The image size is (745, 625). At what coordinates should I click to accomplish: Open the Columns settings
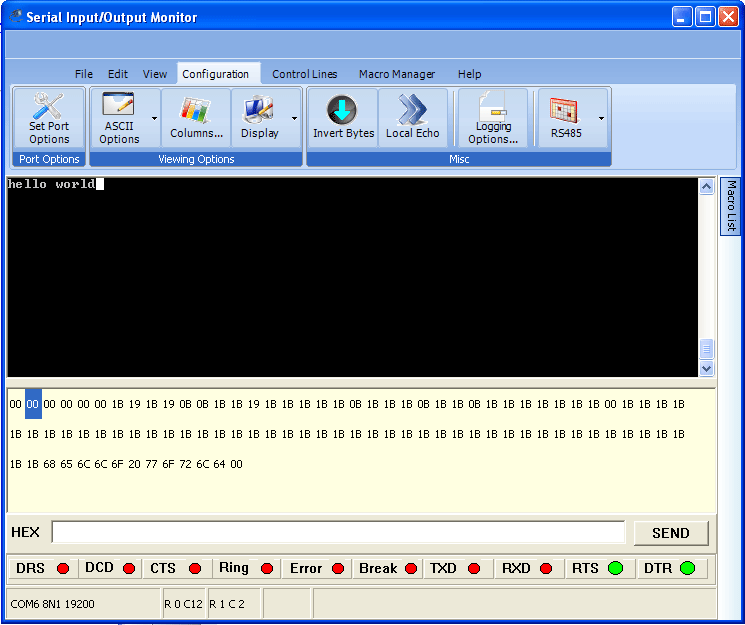[196, 119]
